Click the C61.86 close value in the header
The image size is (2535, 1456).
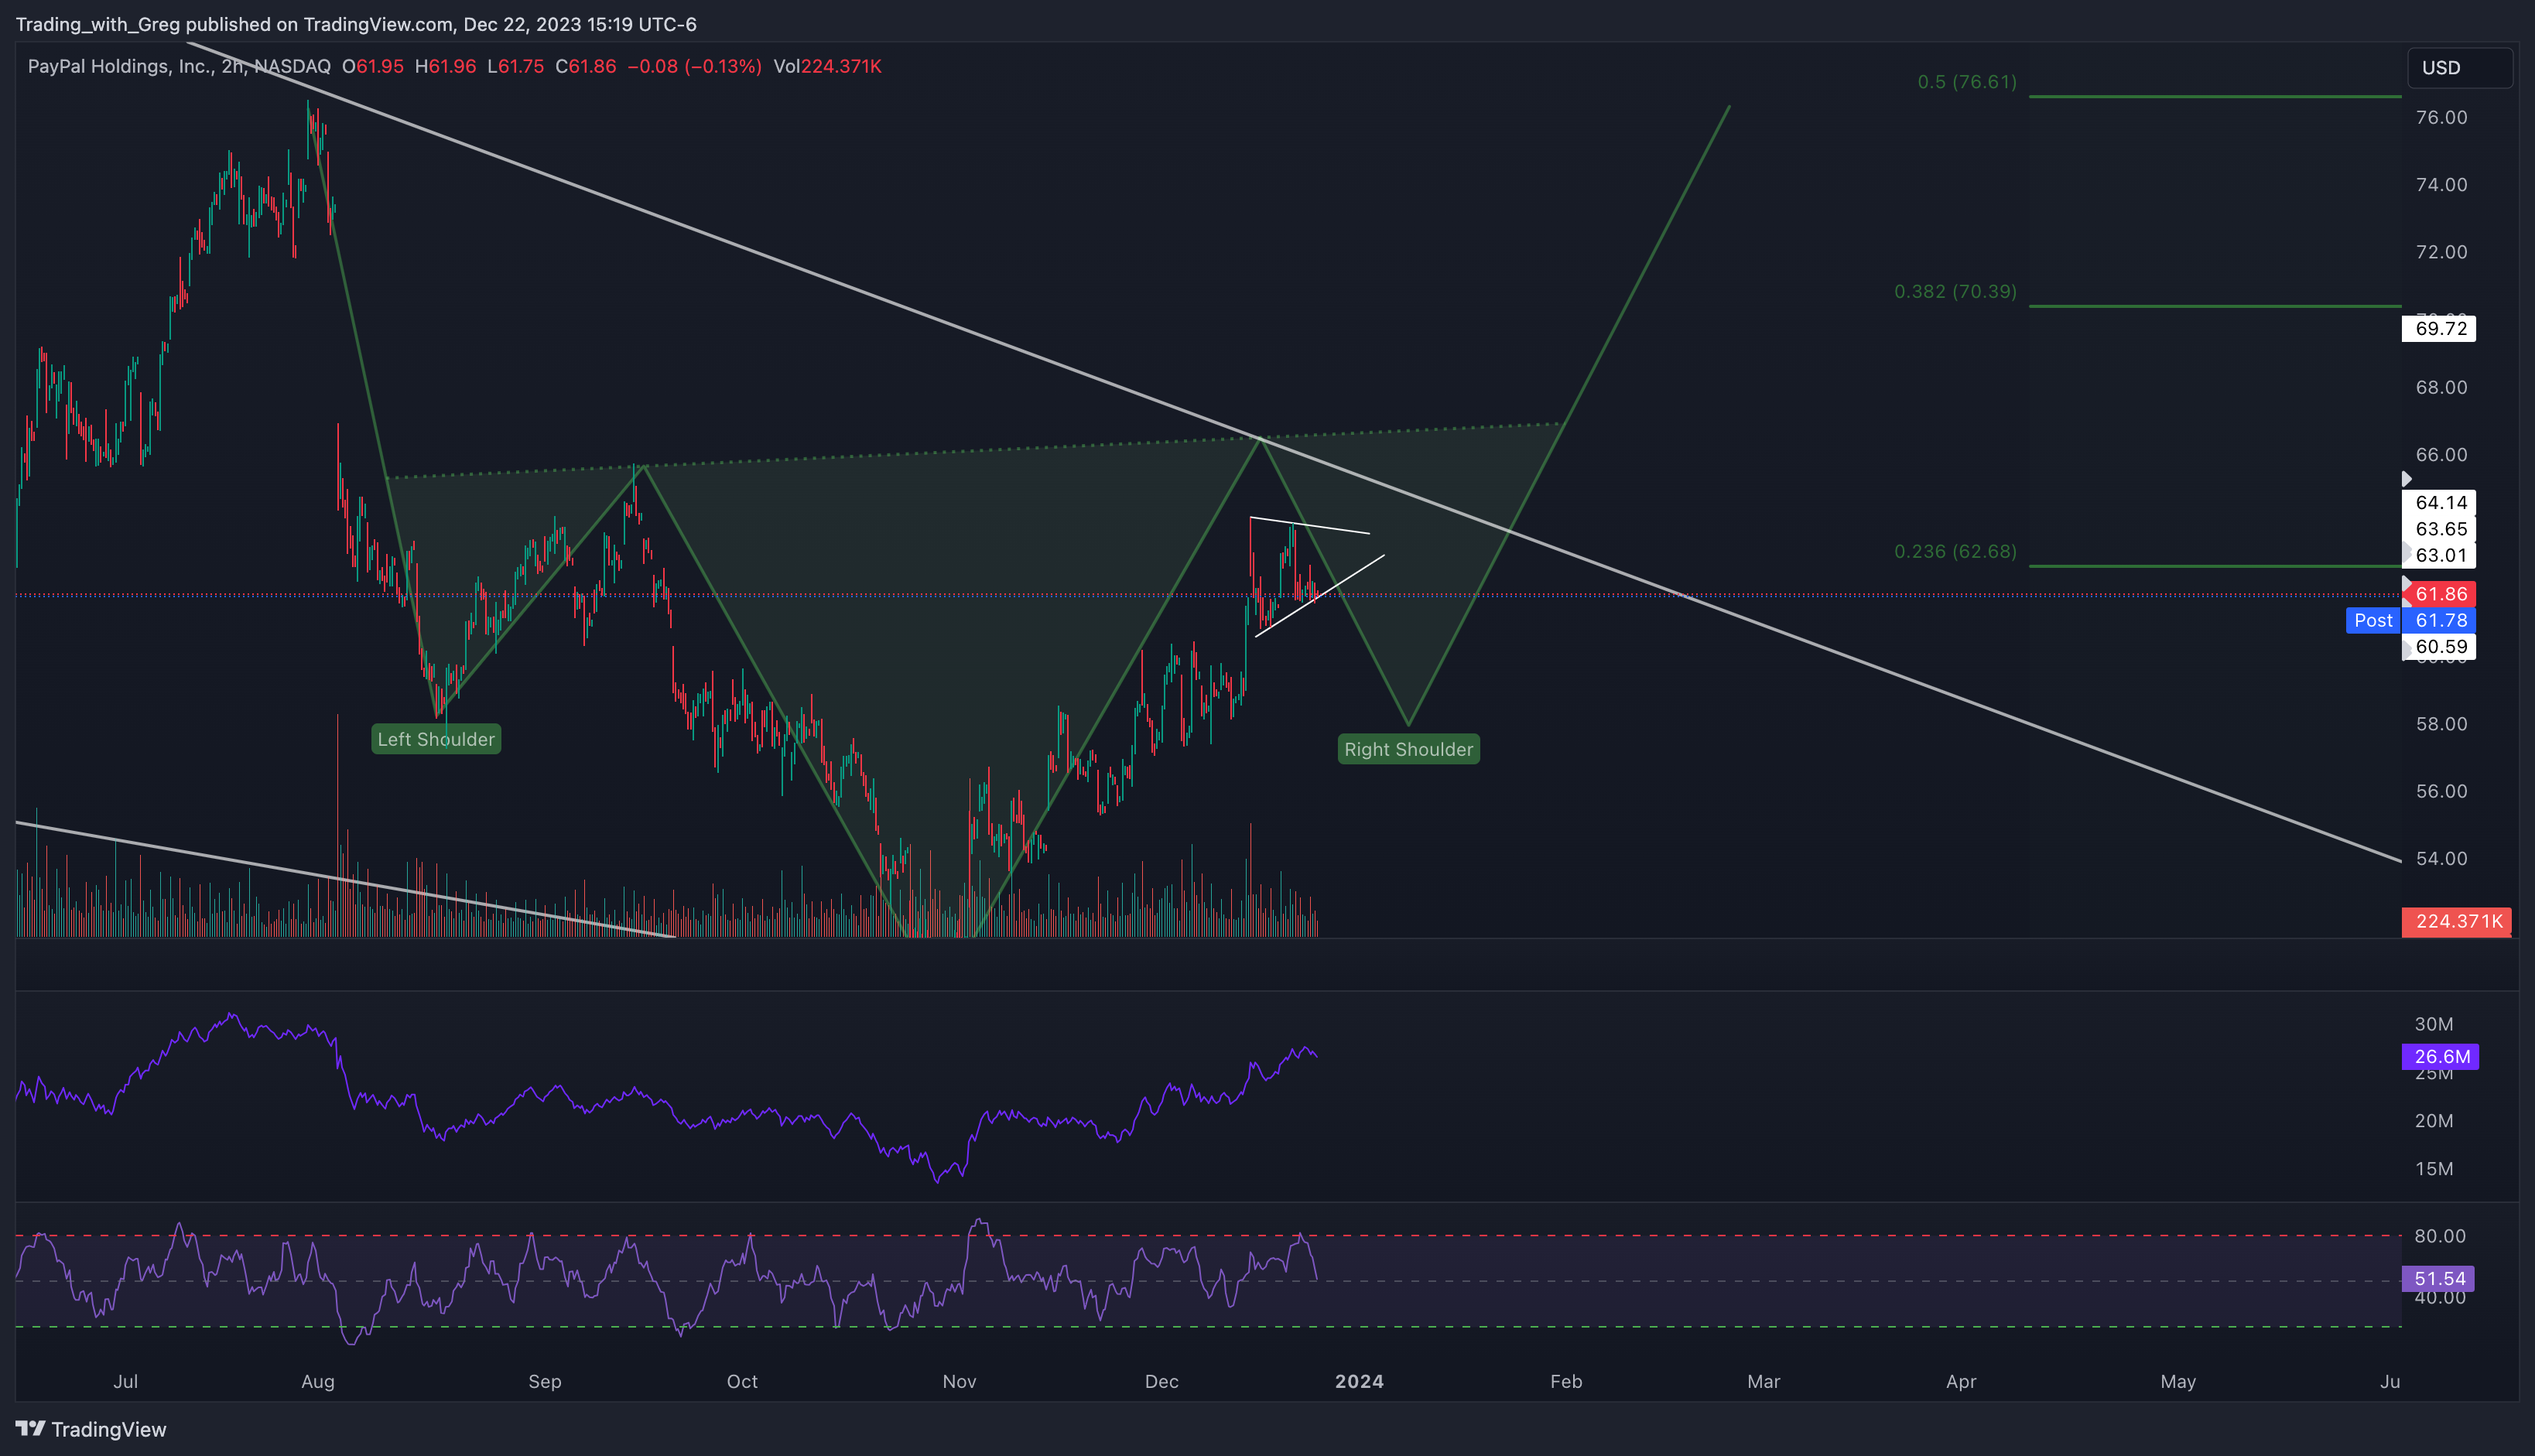coord(586,66)
